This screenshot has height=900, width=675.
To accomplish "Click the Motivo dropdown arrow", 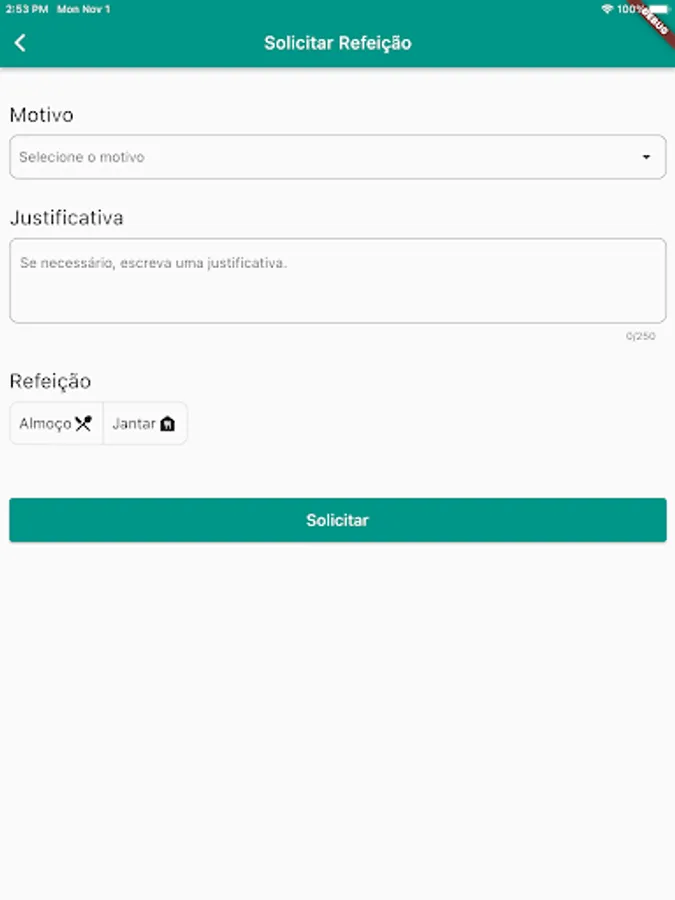I will pyautogui.click(x=646, y=157).
